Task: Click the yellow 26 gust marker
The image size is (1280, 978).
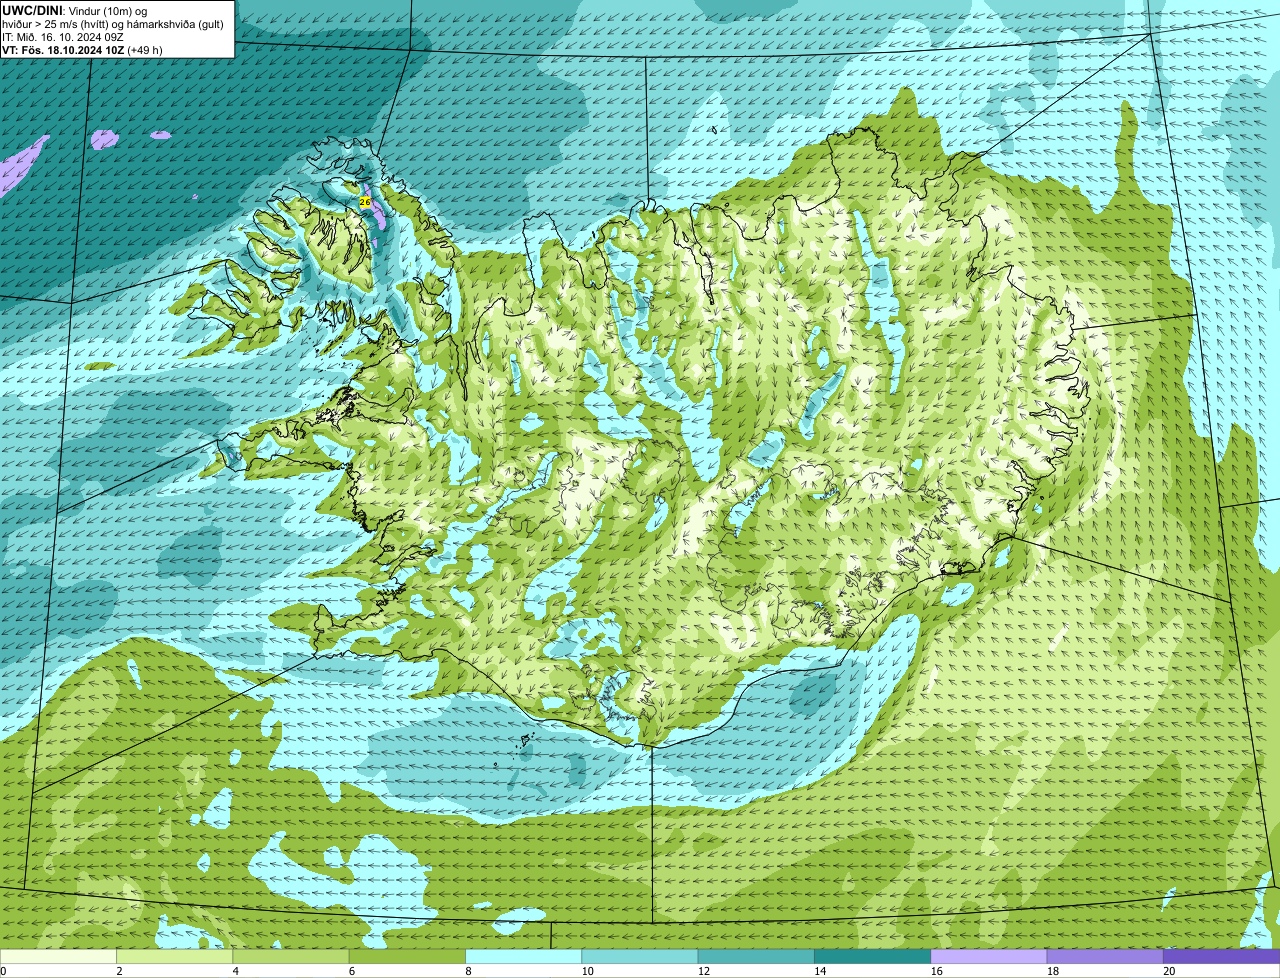Action: click(365, 202)
